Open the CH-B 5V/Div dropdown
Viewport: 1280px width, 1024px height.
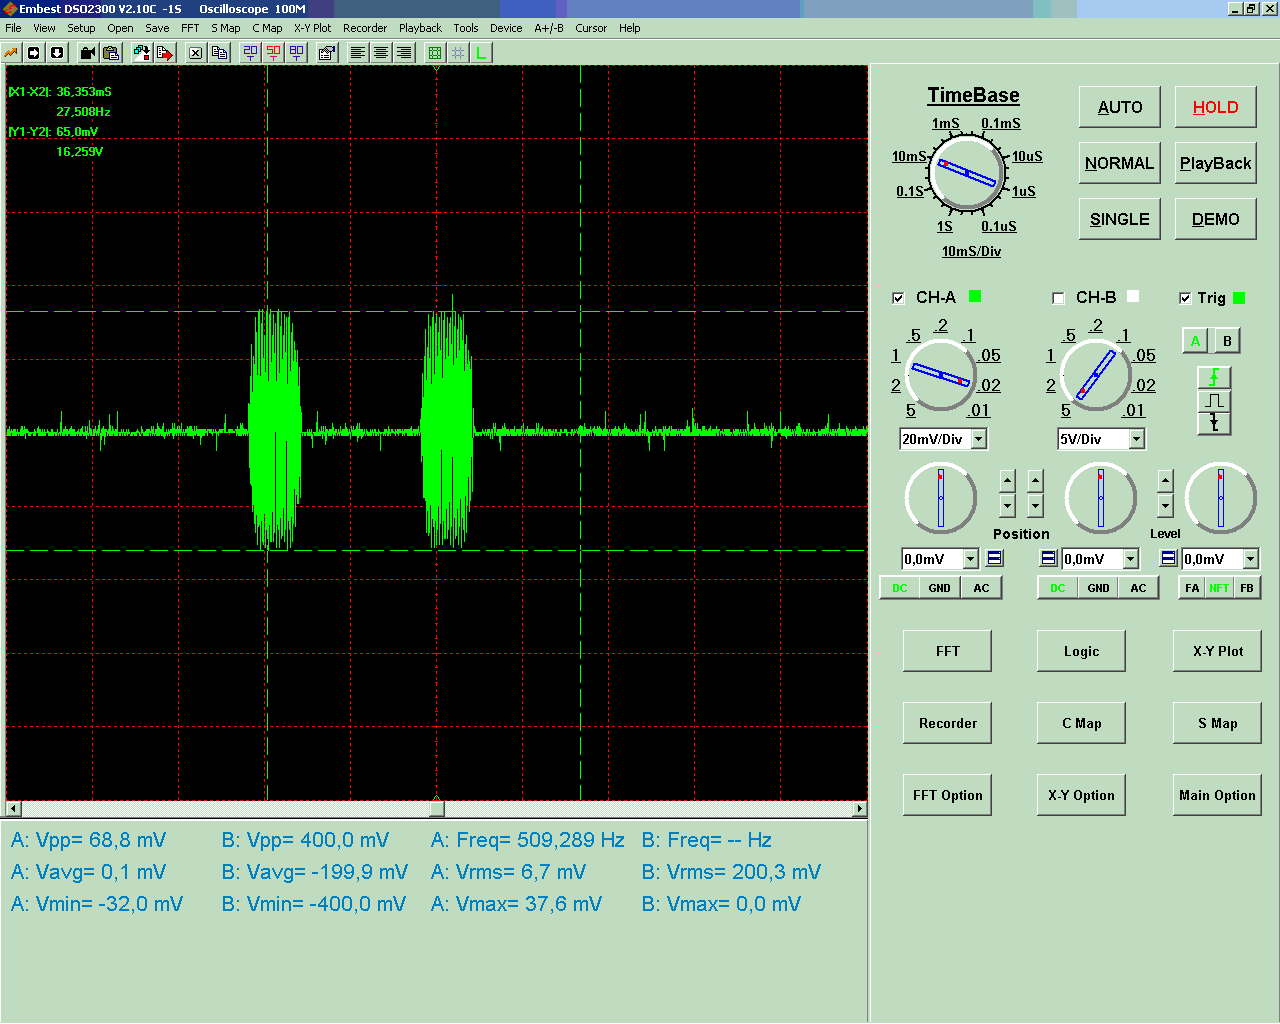pyautogui.click(x=1136, y=439)
